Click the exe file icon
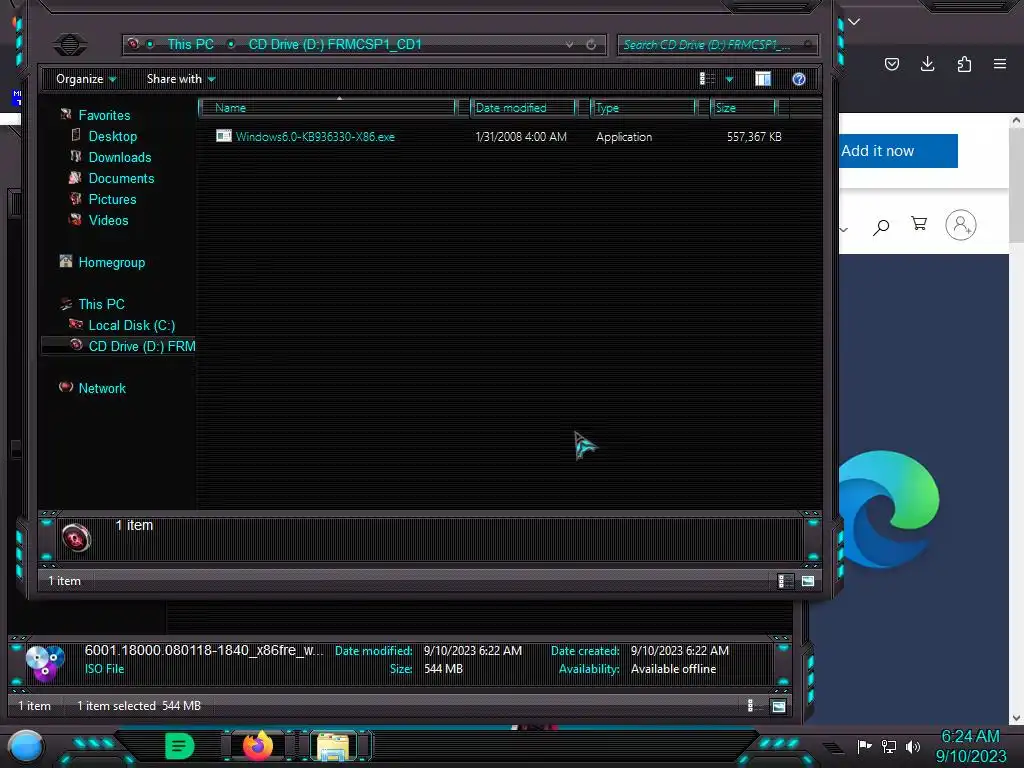1024x768 pixels. pyautogui.click(x=224, y=136)
